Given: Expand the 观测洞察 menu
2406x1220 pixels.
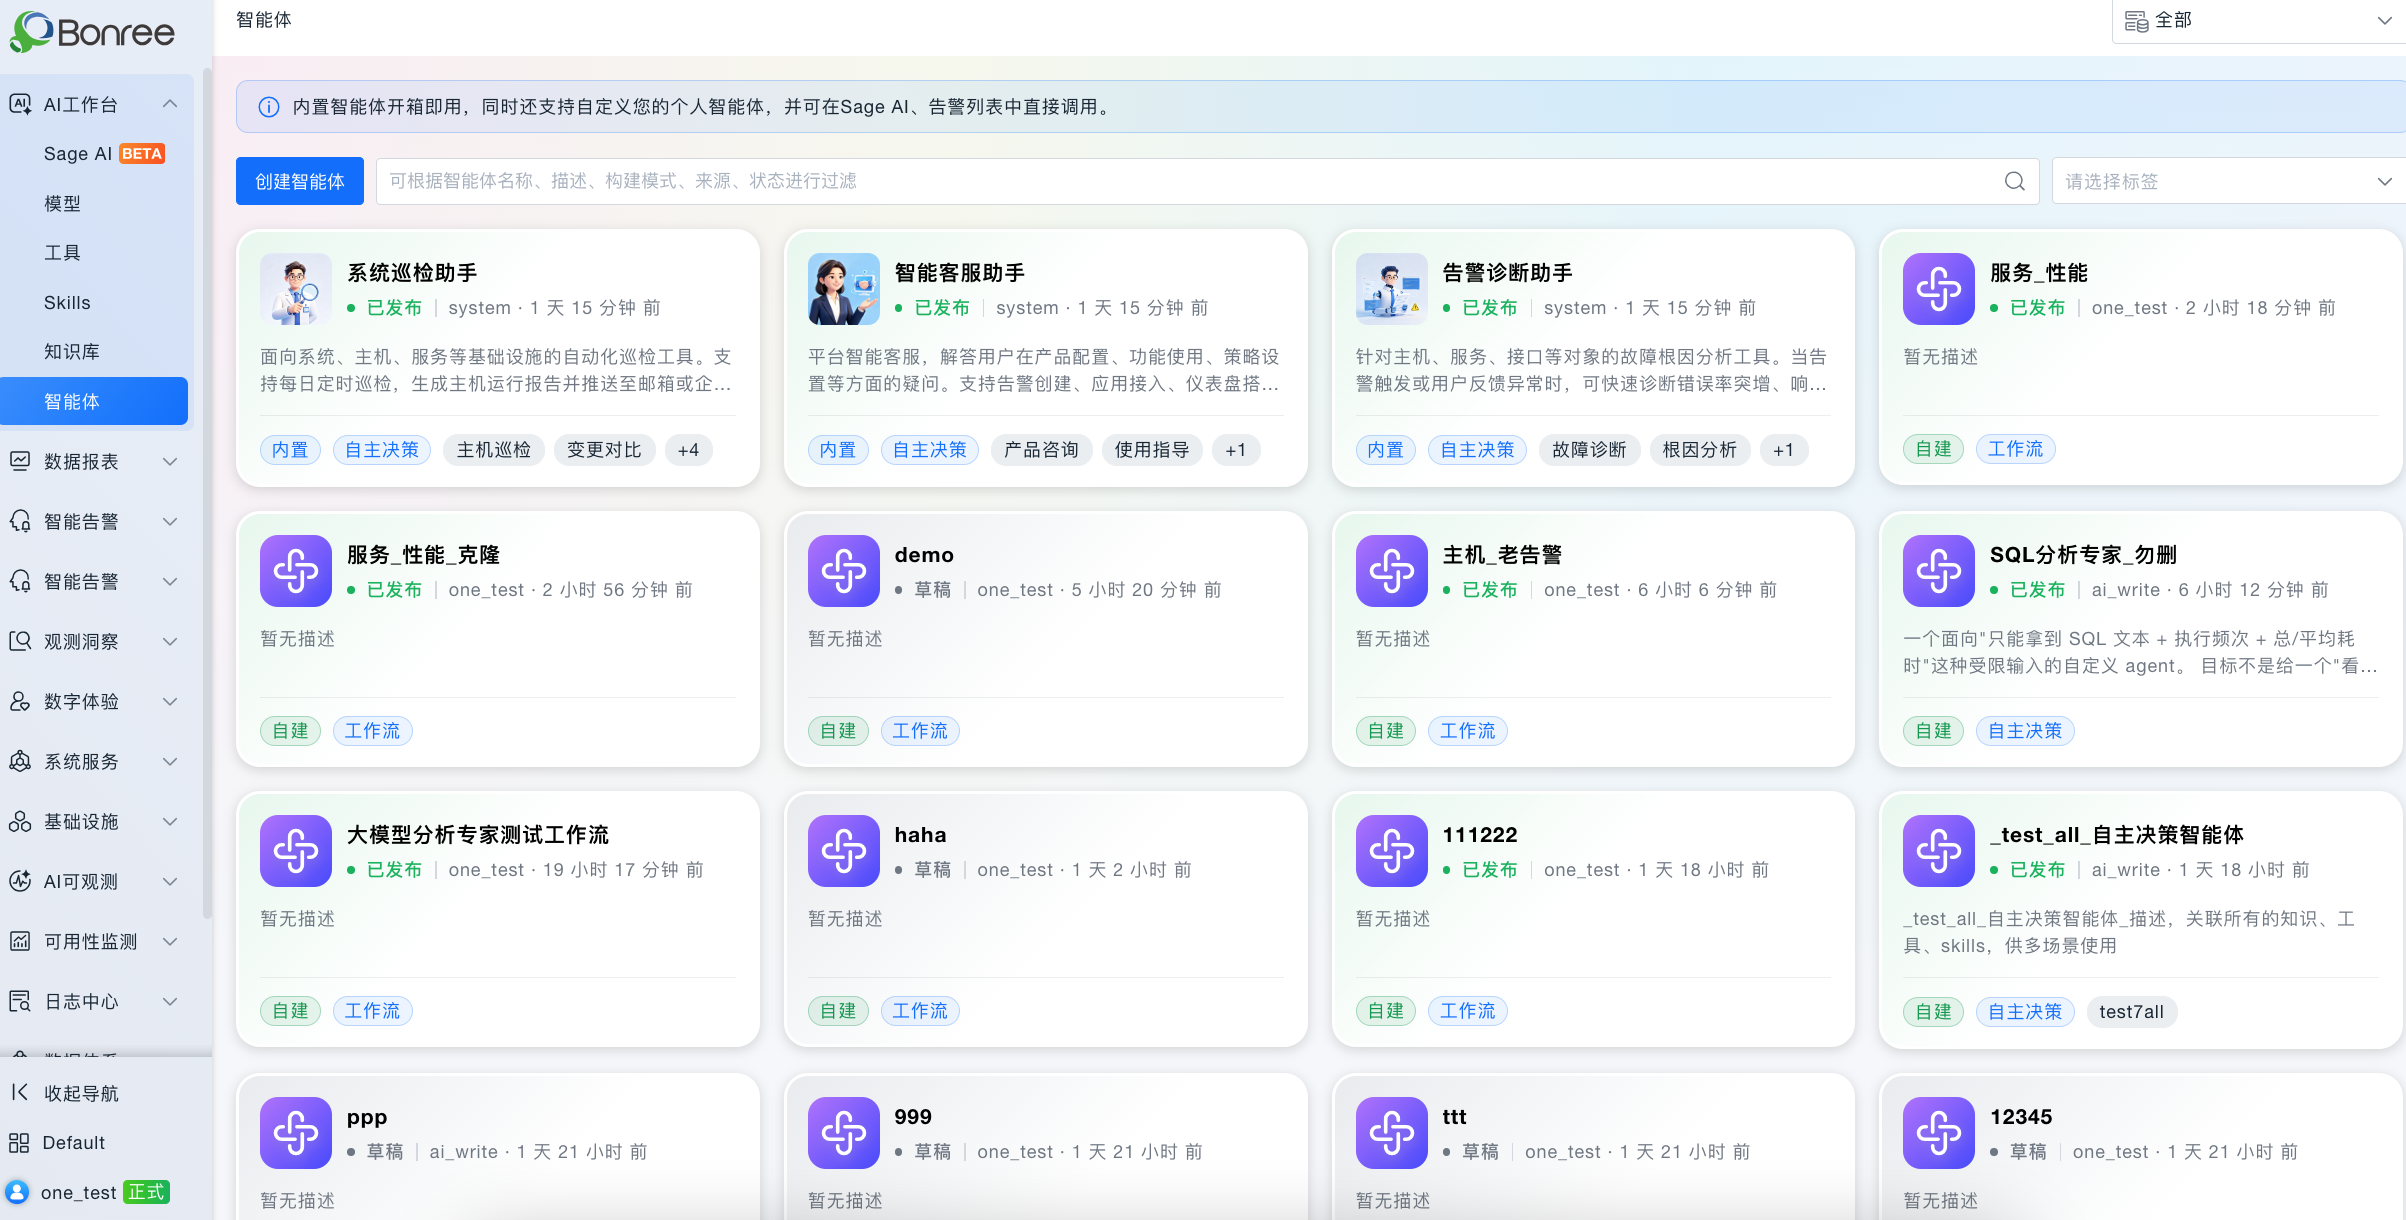Looking at the screenshot, I should click(x=94, y=641).
